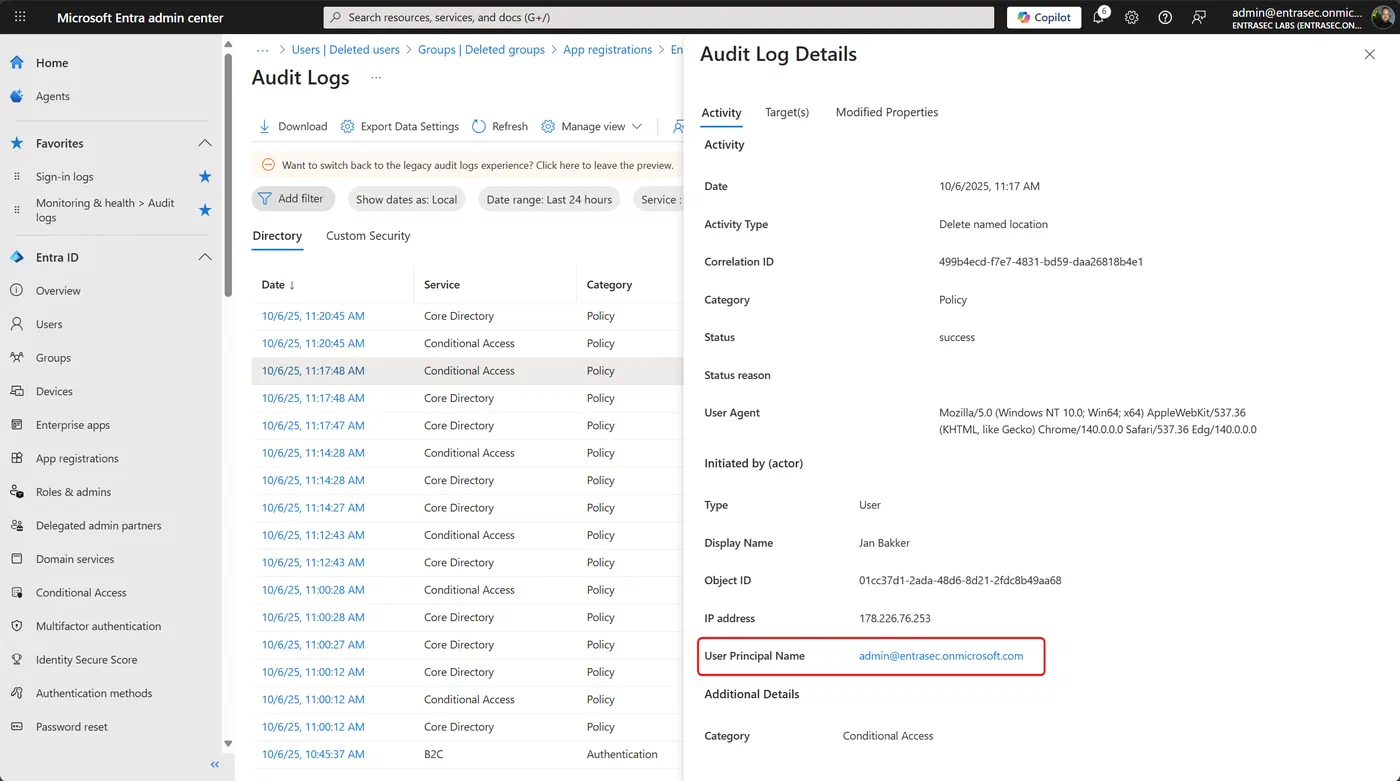Open the help question mark icon
Screen dimensions: 1400x781
click(x=1165, y=17)
